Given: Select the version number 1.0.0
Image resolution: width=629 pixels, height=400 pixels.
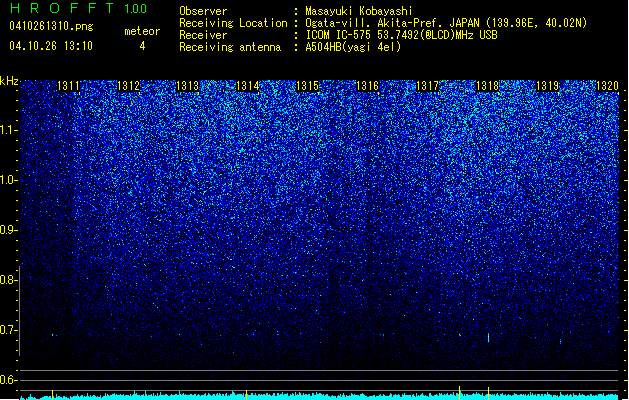Looking at the screenshot, I should tap(136, 9).
